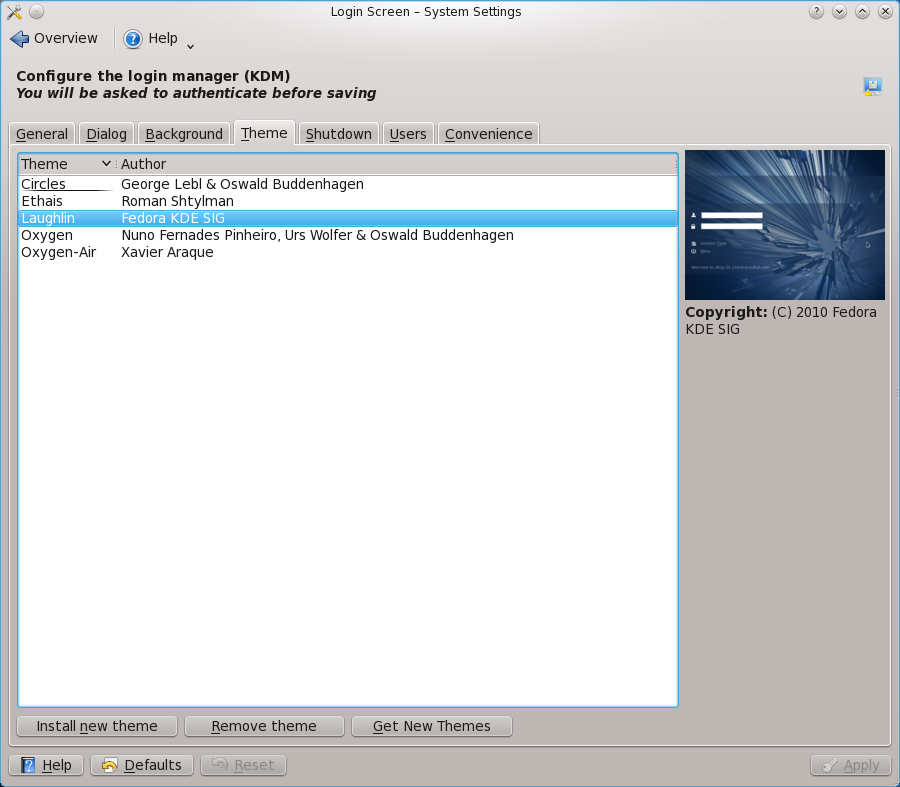The height and width of the screenshot is (787, 900).
Task: Sort list by Theme column header
Action: pos(67,164)
